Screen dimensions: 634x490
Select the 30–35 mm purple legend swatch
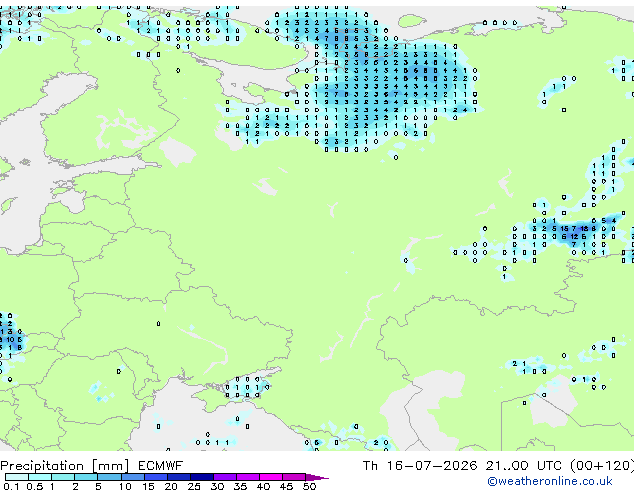(x=224, y=477)
